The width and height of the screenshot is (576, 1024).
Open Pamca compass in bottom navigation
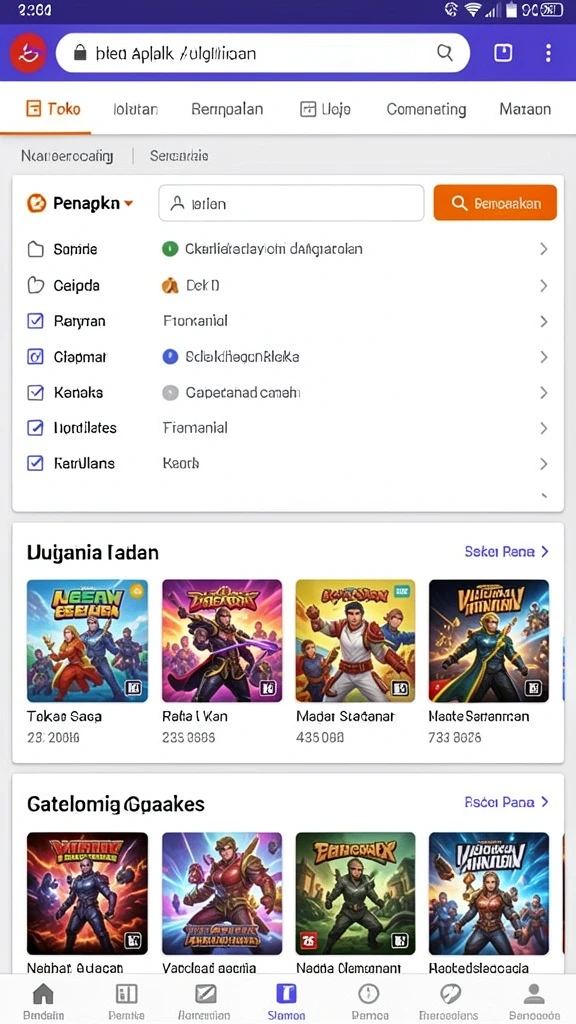coord(369,1001)
